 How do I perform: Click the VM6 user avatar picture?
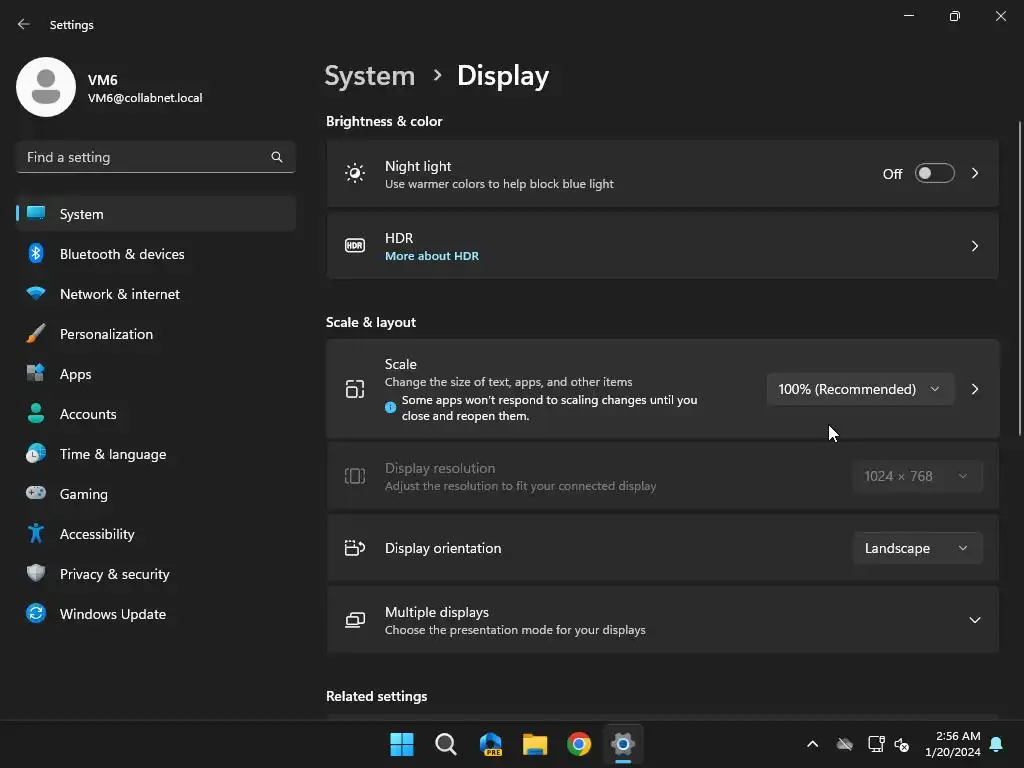(x=46, y=87)
